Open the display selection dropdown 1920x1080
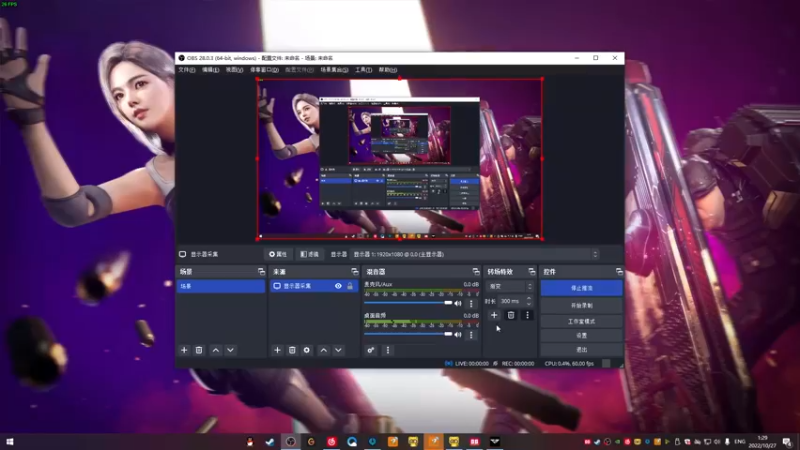This screenshot has width=800, height=450. point(475,254)
